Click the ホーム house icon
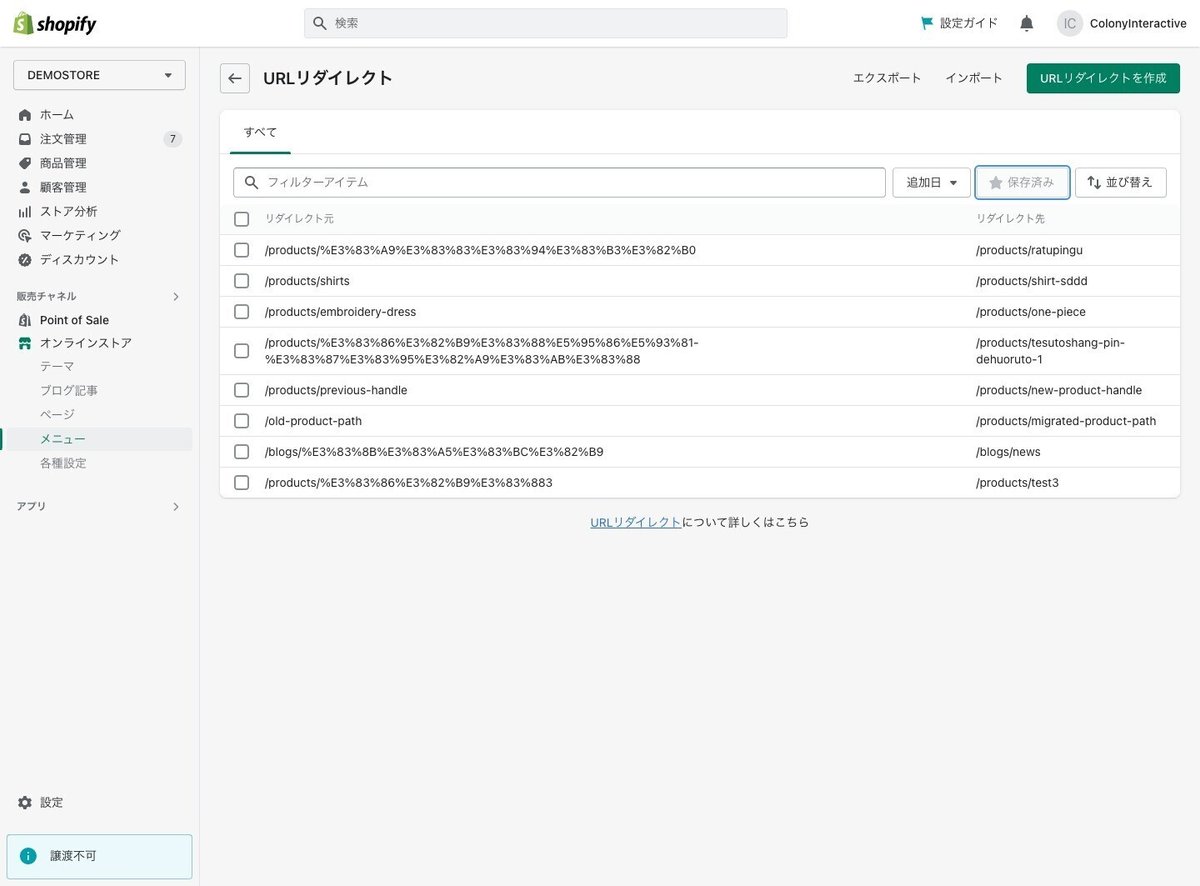The image size is (1200, 886). (25, 115)
